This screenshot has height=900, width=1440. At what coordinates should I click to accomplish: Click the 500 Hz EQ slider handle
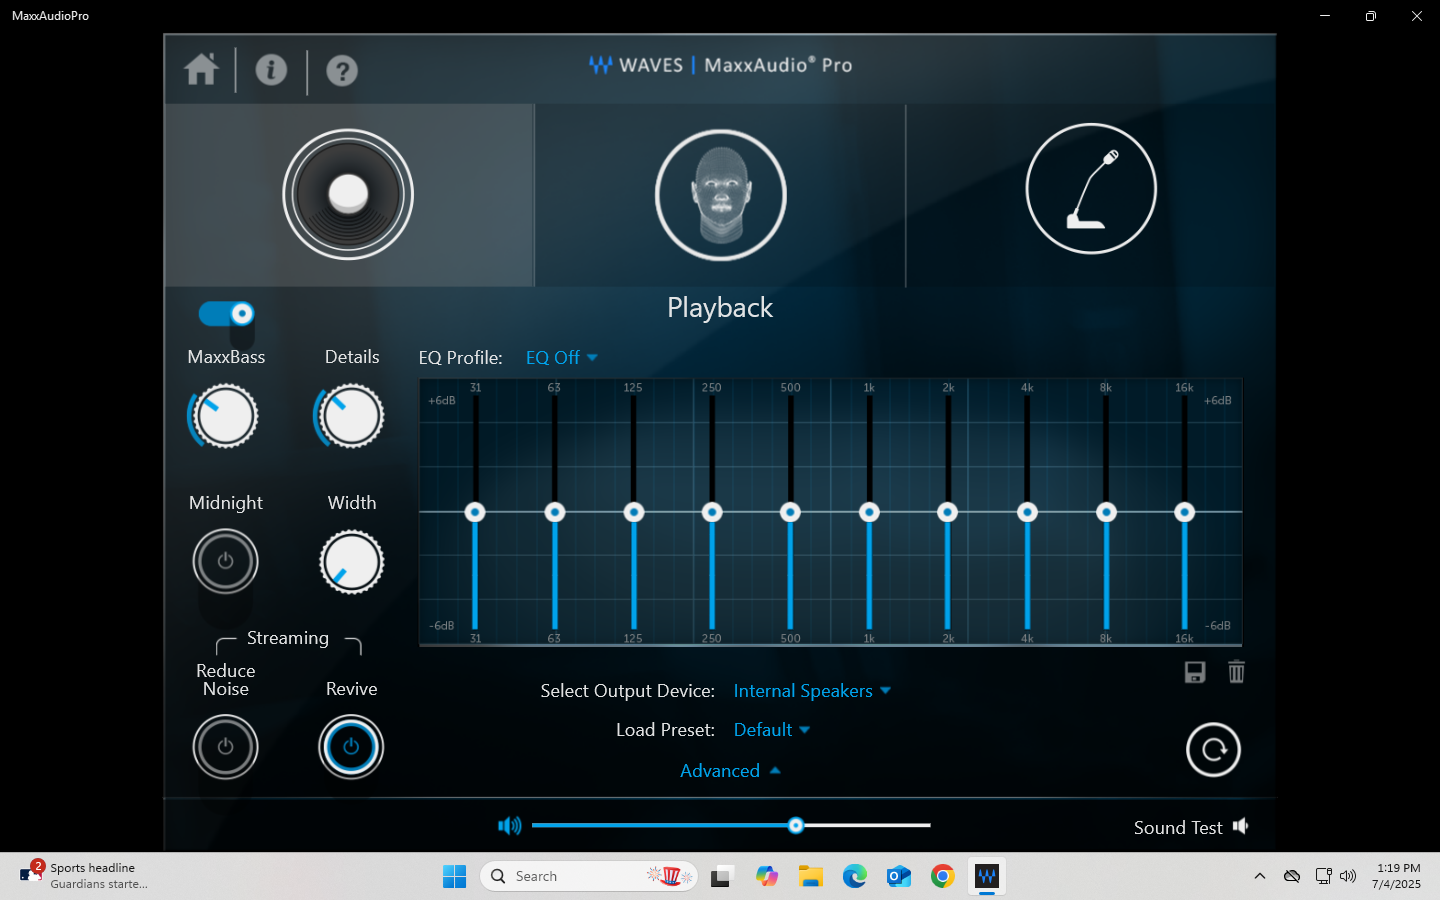[790, 512]
